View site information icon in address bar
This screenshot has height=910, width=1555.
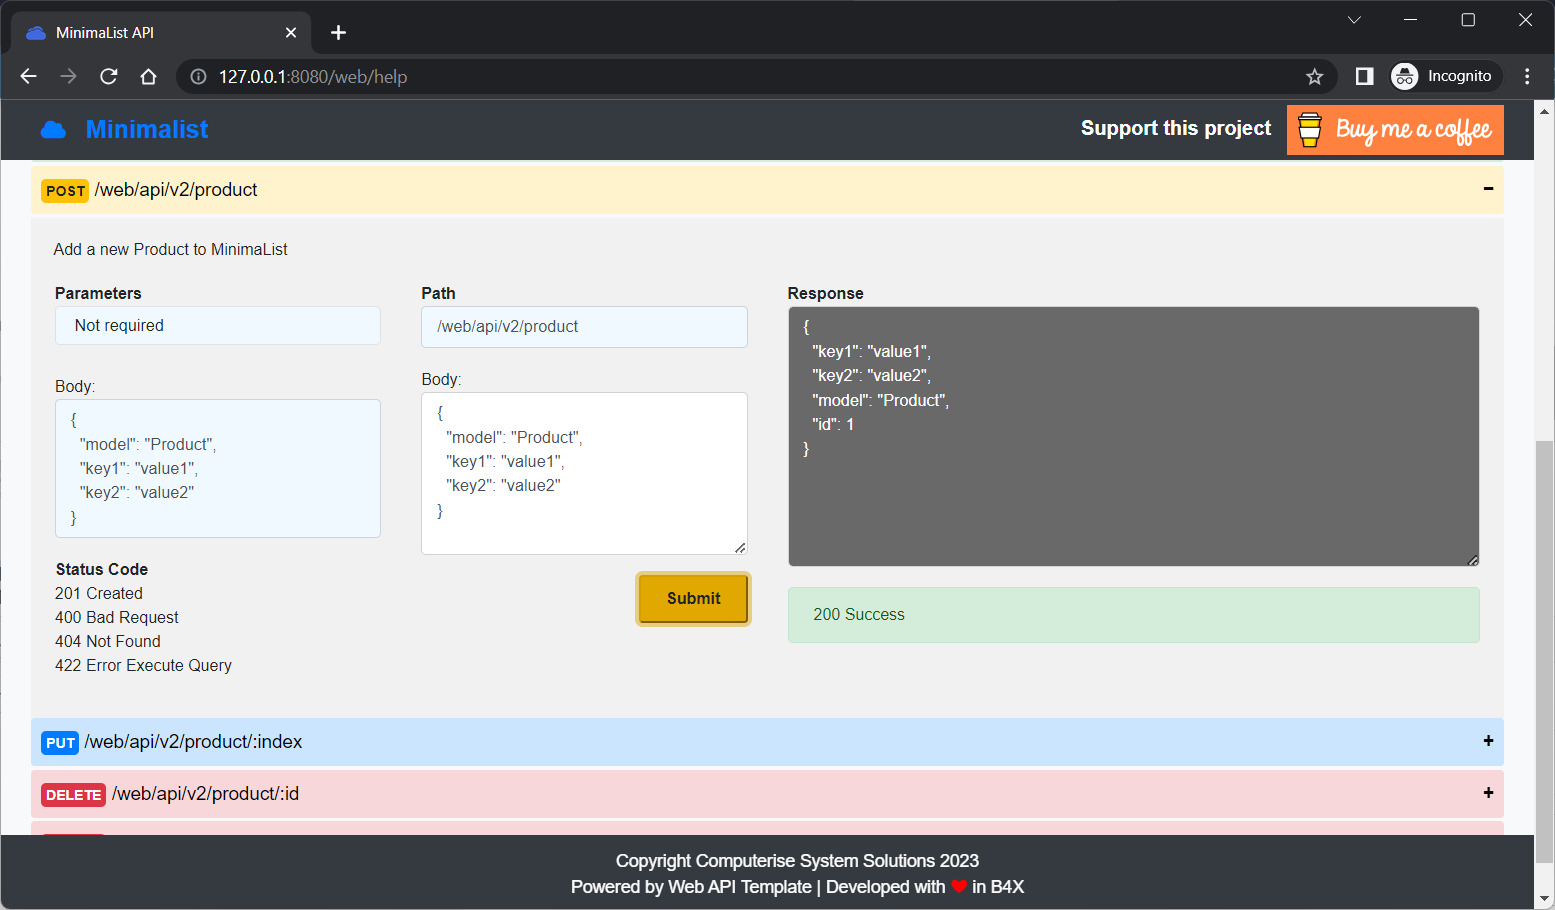tap(198, 77)
